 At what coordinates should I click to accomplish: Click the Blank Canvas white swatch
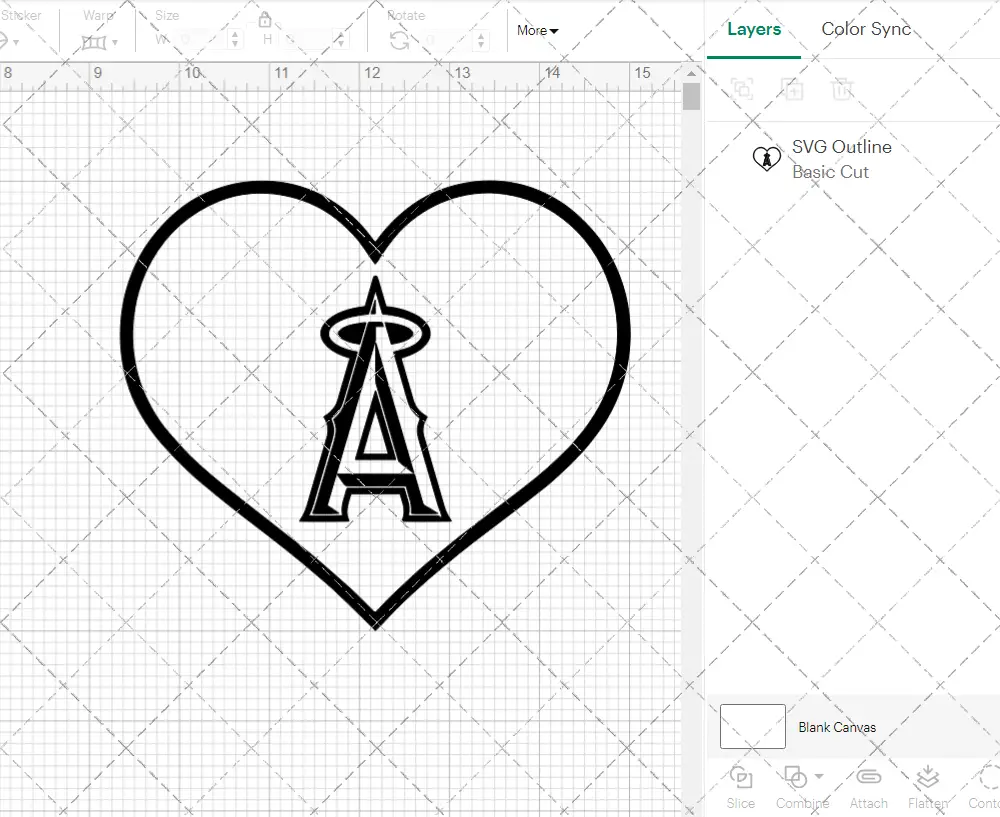tap(752, 727)
